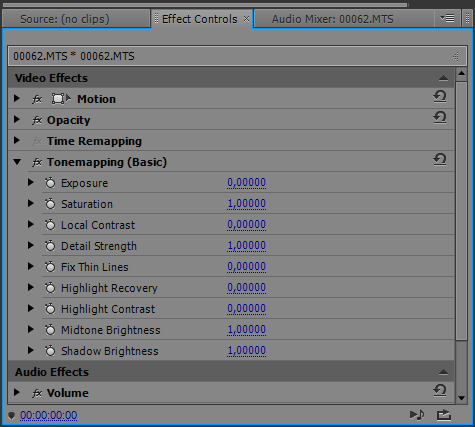This screenshot has height=427, width=475.
Task: Reset the Volume audio effect
Action: pyautogui.click(x=440, y=391)
